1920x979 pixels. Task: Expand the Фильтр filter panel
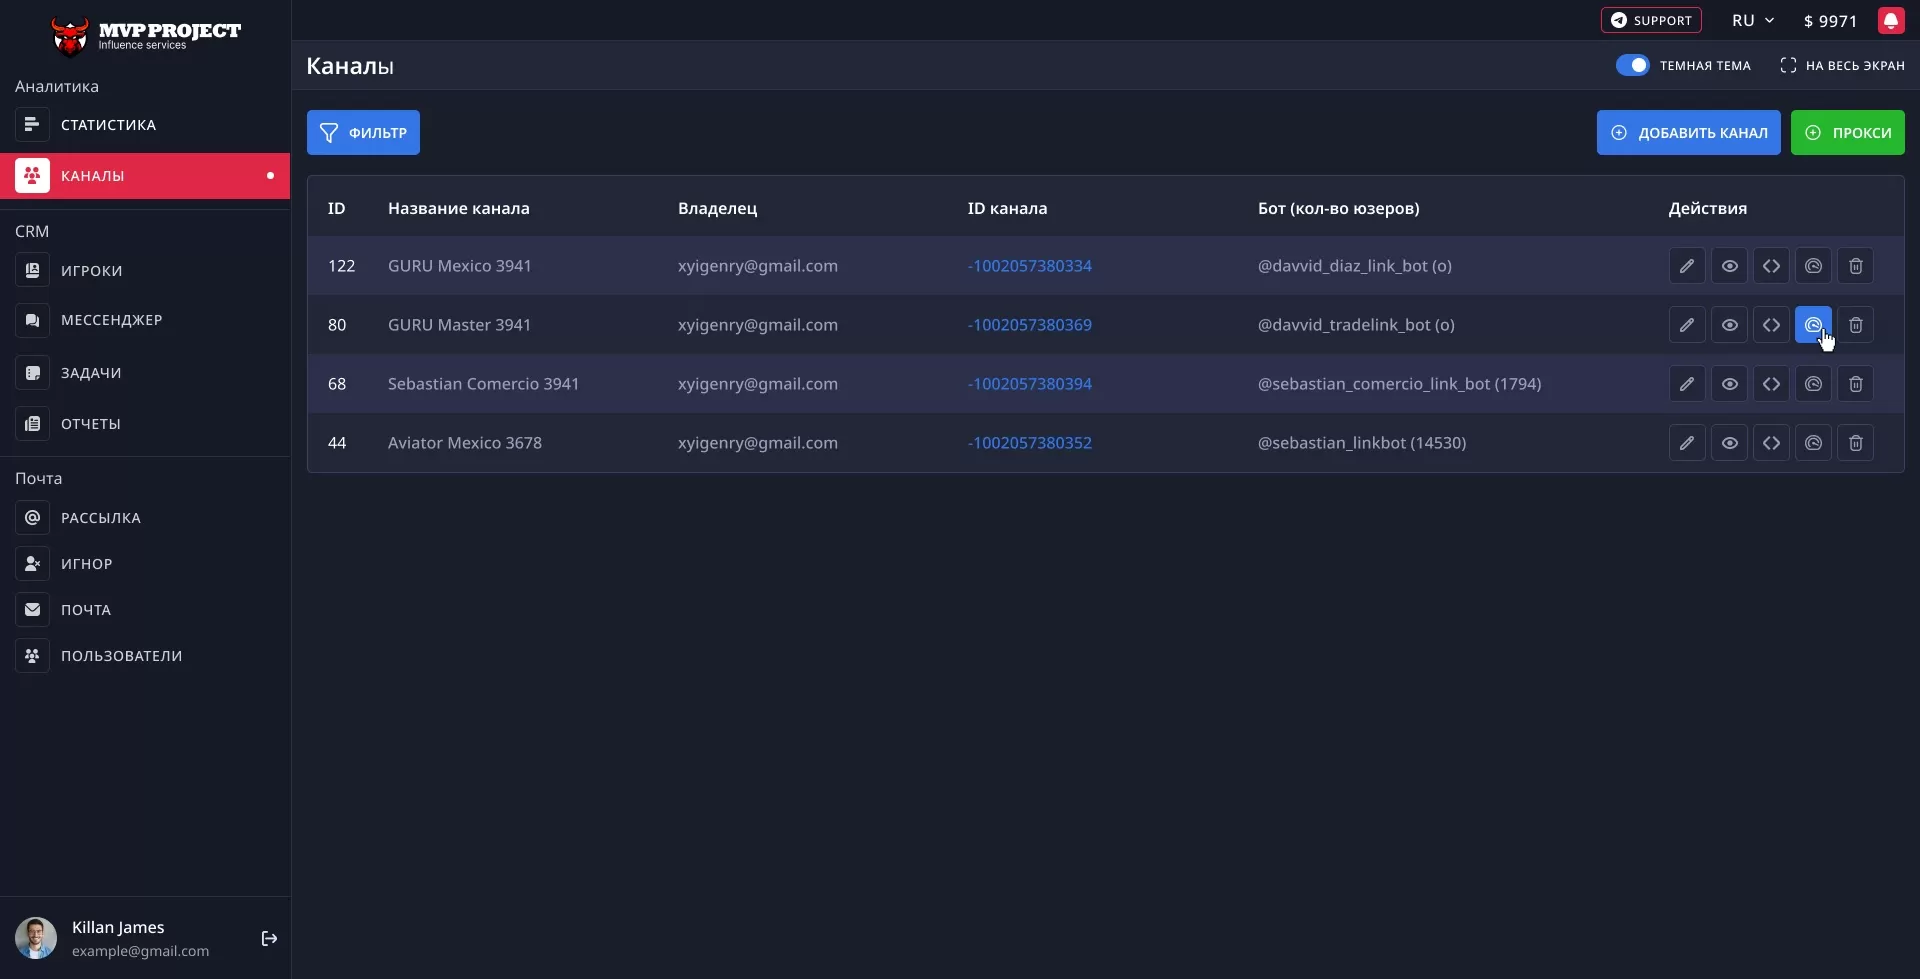(x=363, y=133)
